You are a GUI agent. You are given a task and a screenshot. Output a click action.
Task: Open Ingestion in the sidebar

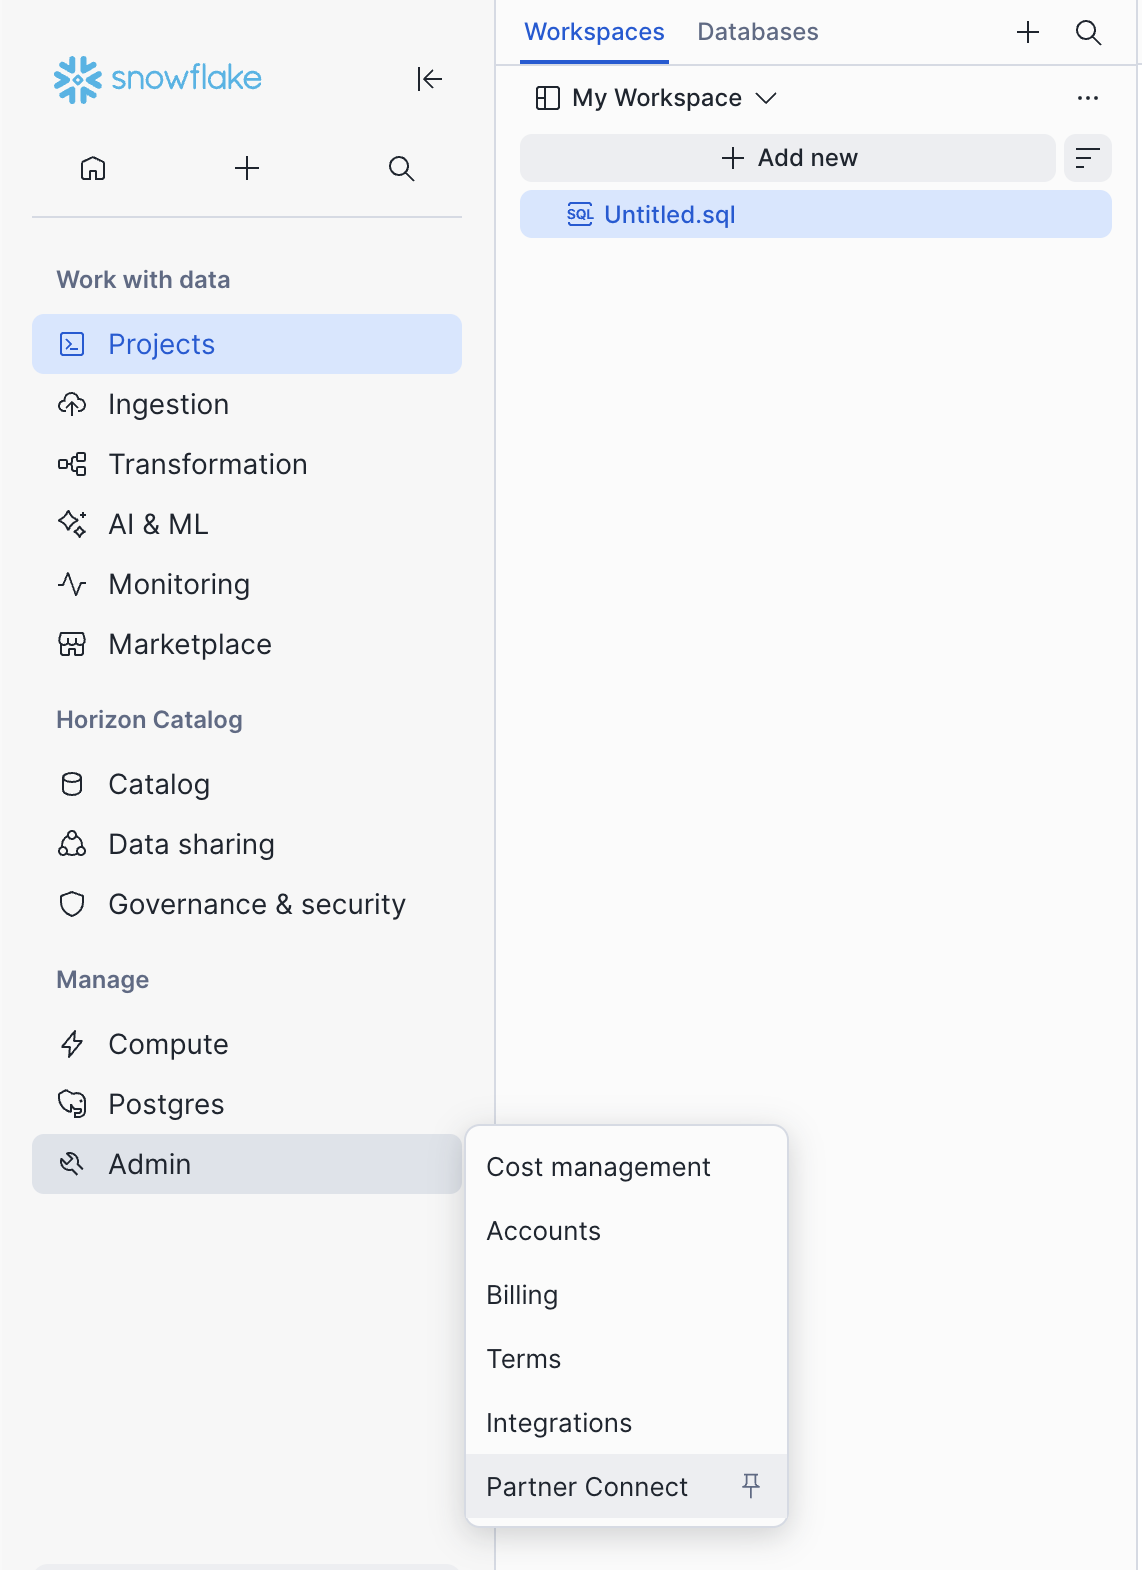coord(247,404)
